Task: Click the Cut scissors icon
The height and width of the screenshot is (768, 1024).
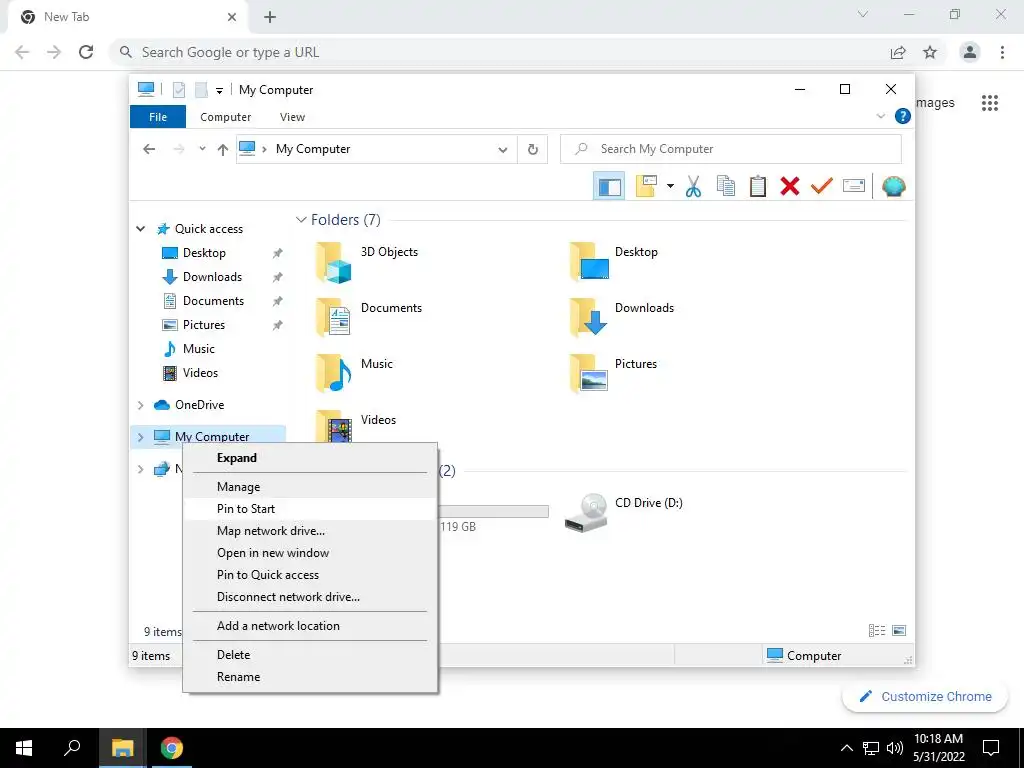Action: pos(693,186)
